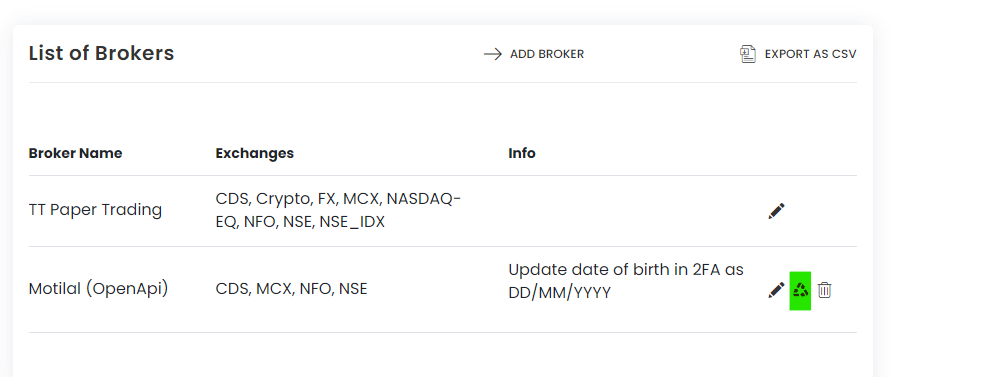Click the arrow icon beside ADD BROKER
985x377 pixels.
[x=492, y=54]
